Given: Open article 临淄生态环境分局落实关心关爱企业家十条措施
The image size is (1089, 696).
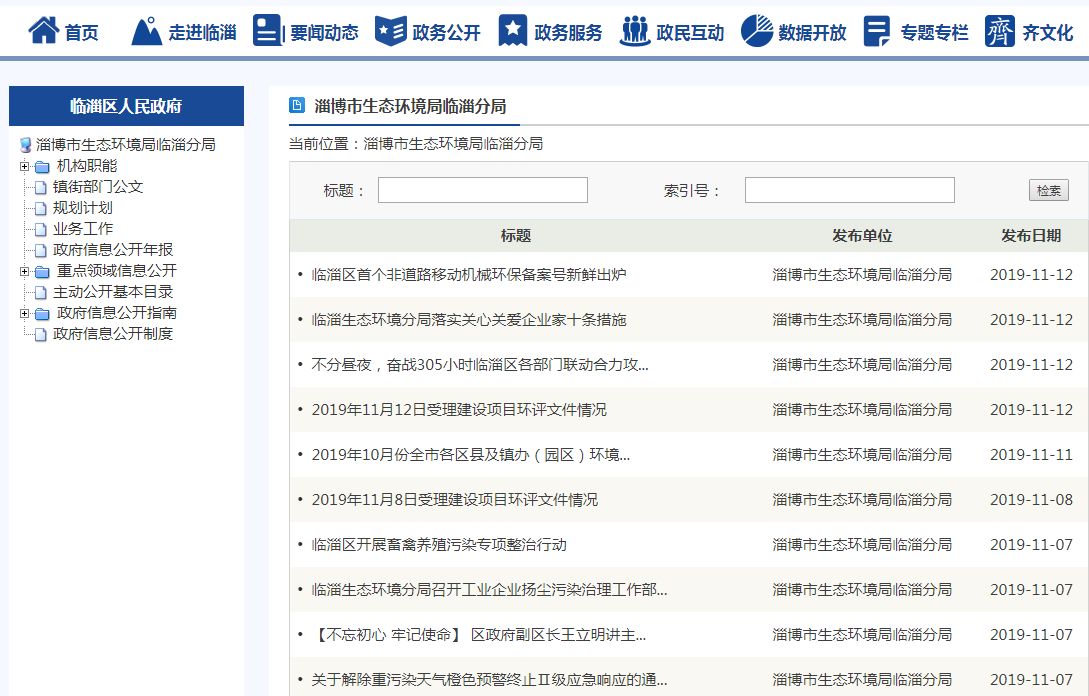Looking at the screenshot, I should point(469,320).
